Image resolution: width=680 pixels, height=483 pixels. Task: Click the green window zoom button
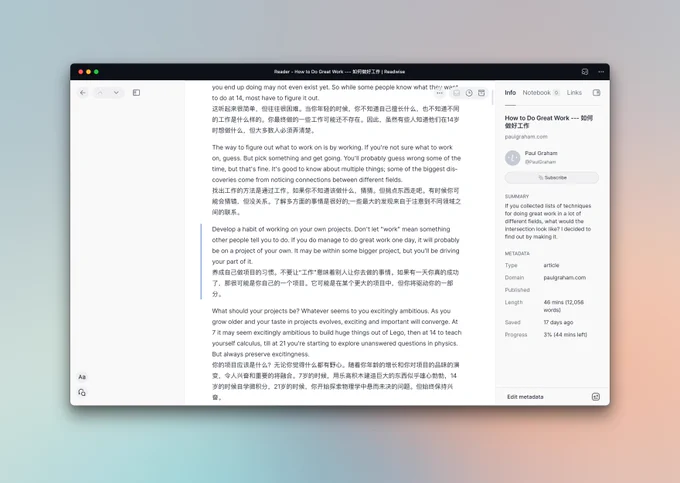point(96,72)
